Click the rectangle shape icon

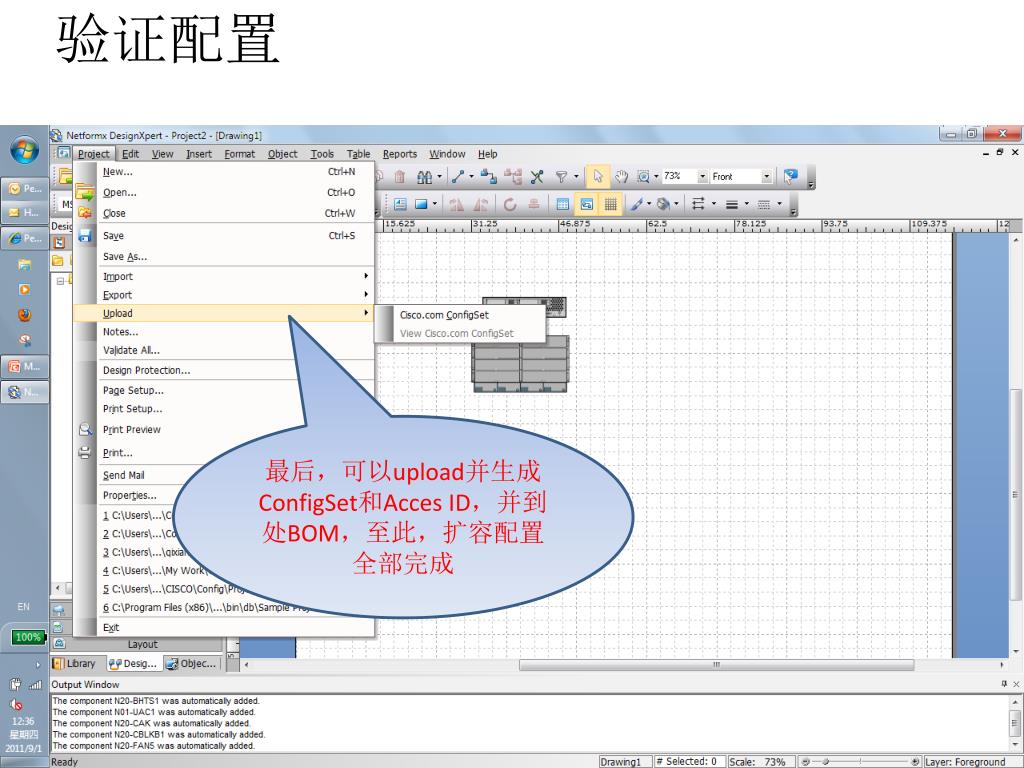[421, 204]
